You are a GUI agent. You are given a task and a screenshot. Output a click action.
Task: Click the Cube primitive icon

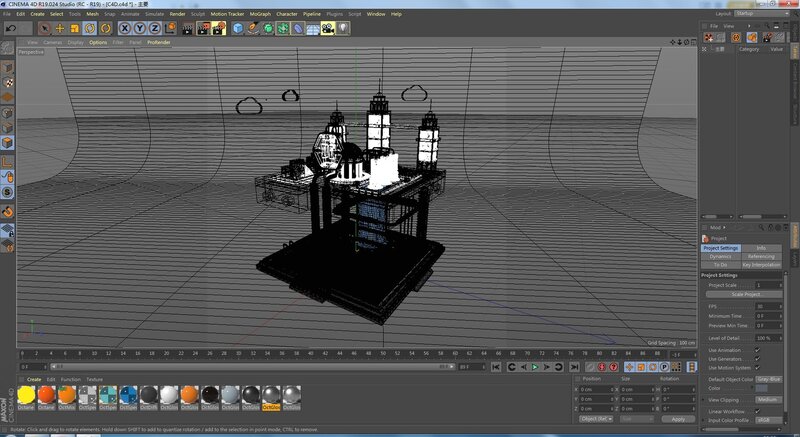tap(239, 28)
